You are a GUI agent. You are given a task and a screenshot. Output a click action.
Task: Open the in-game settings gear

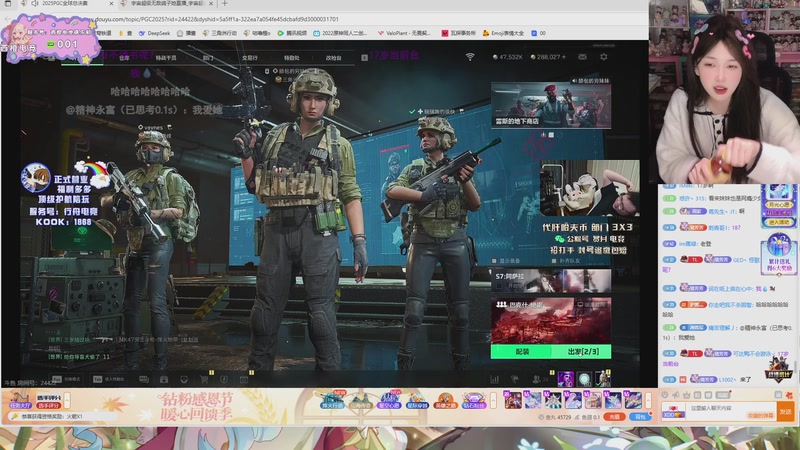[x=604, y=57]
